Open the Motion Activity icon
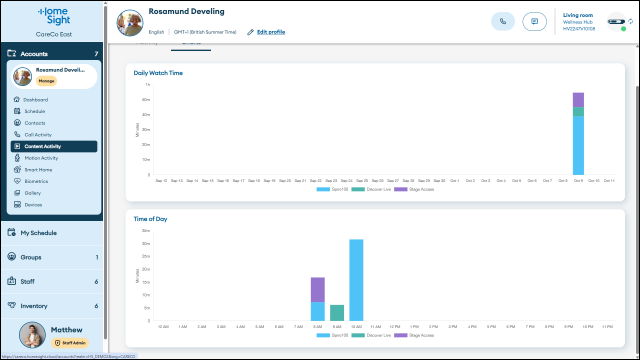Image resolution: width=640 pixels, height=360 pixels. [17, 158]
